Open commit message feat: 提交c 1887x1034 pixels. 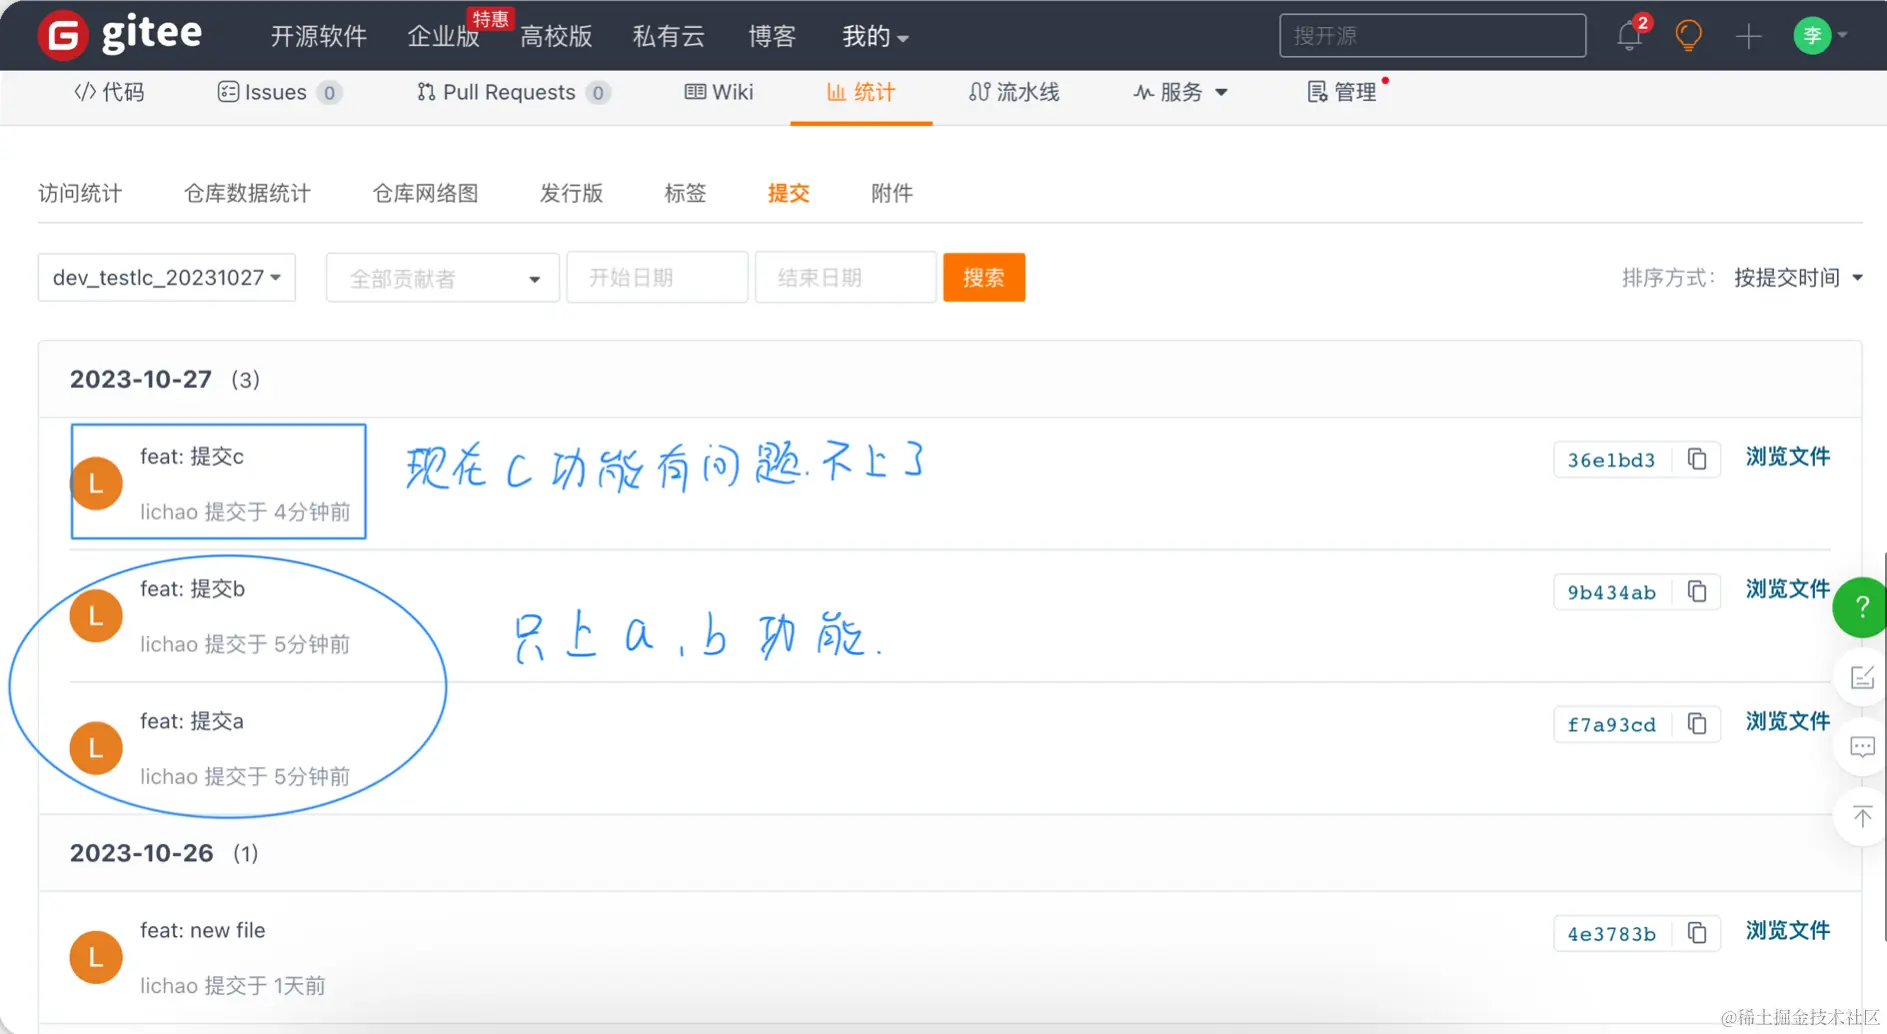coord(192,457)
